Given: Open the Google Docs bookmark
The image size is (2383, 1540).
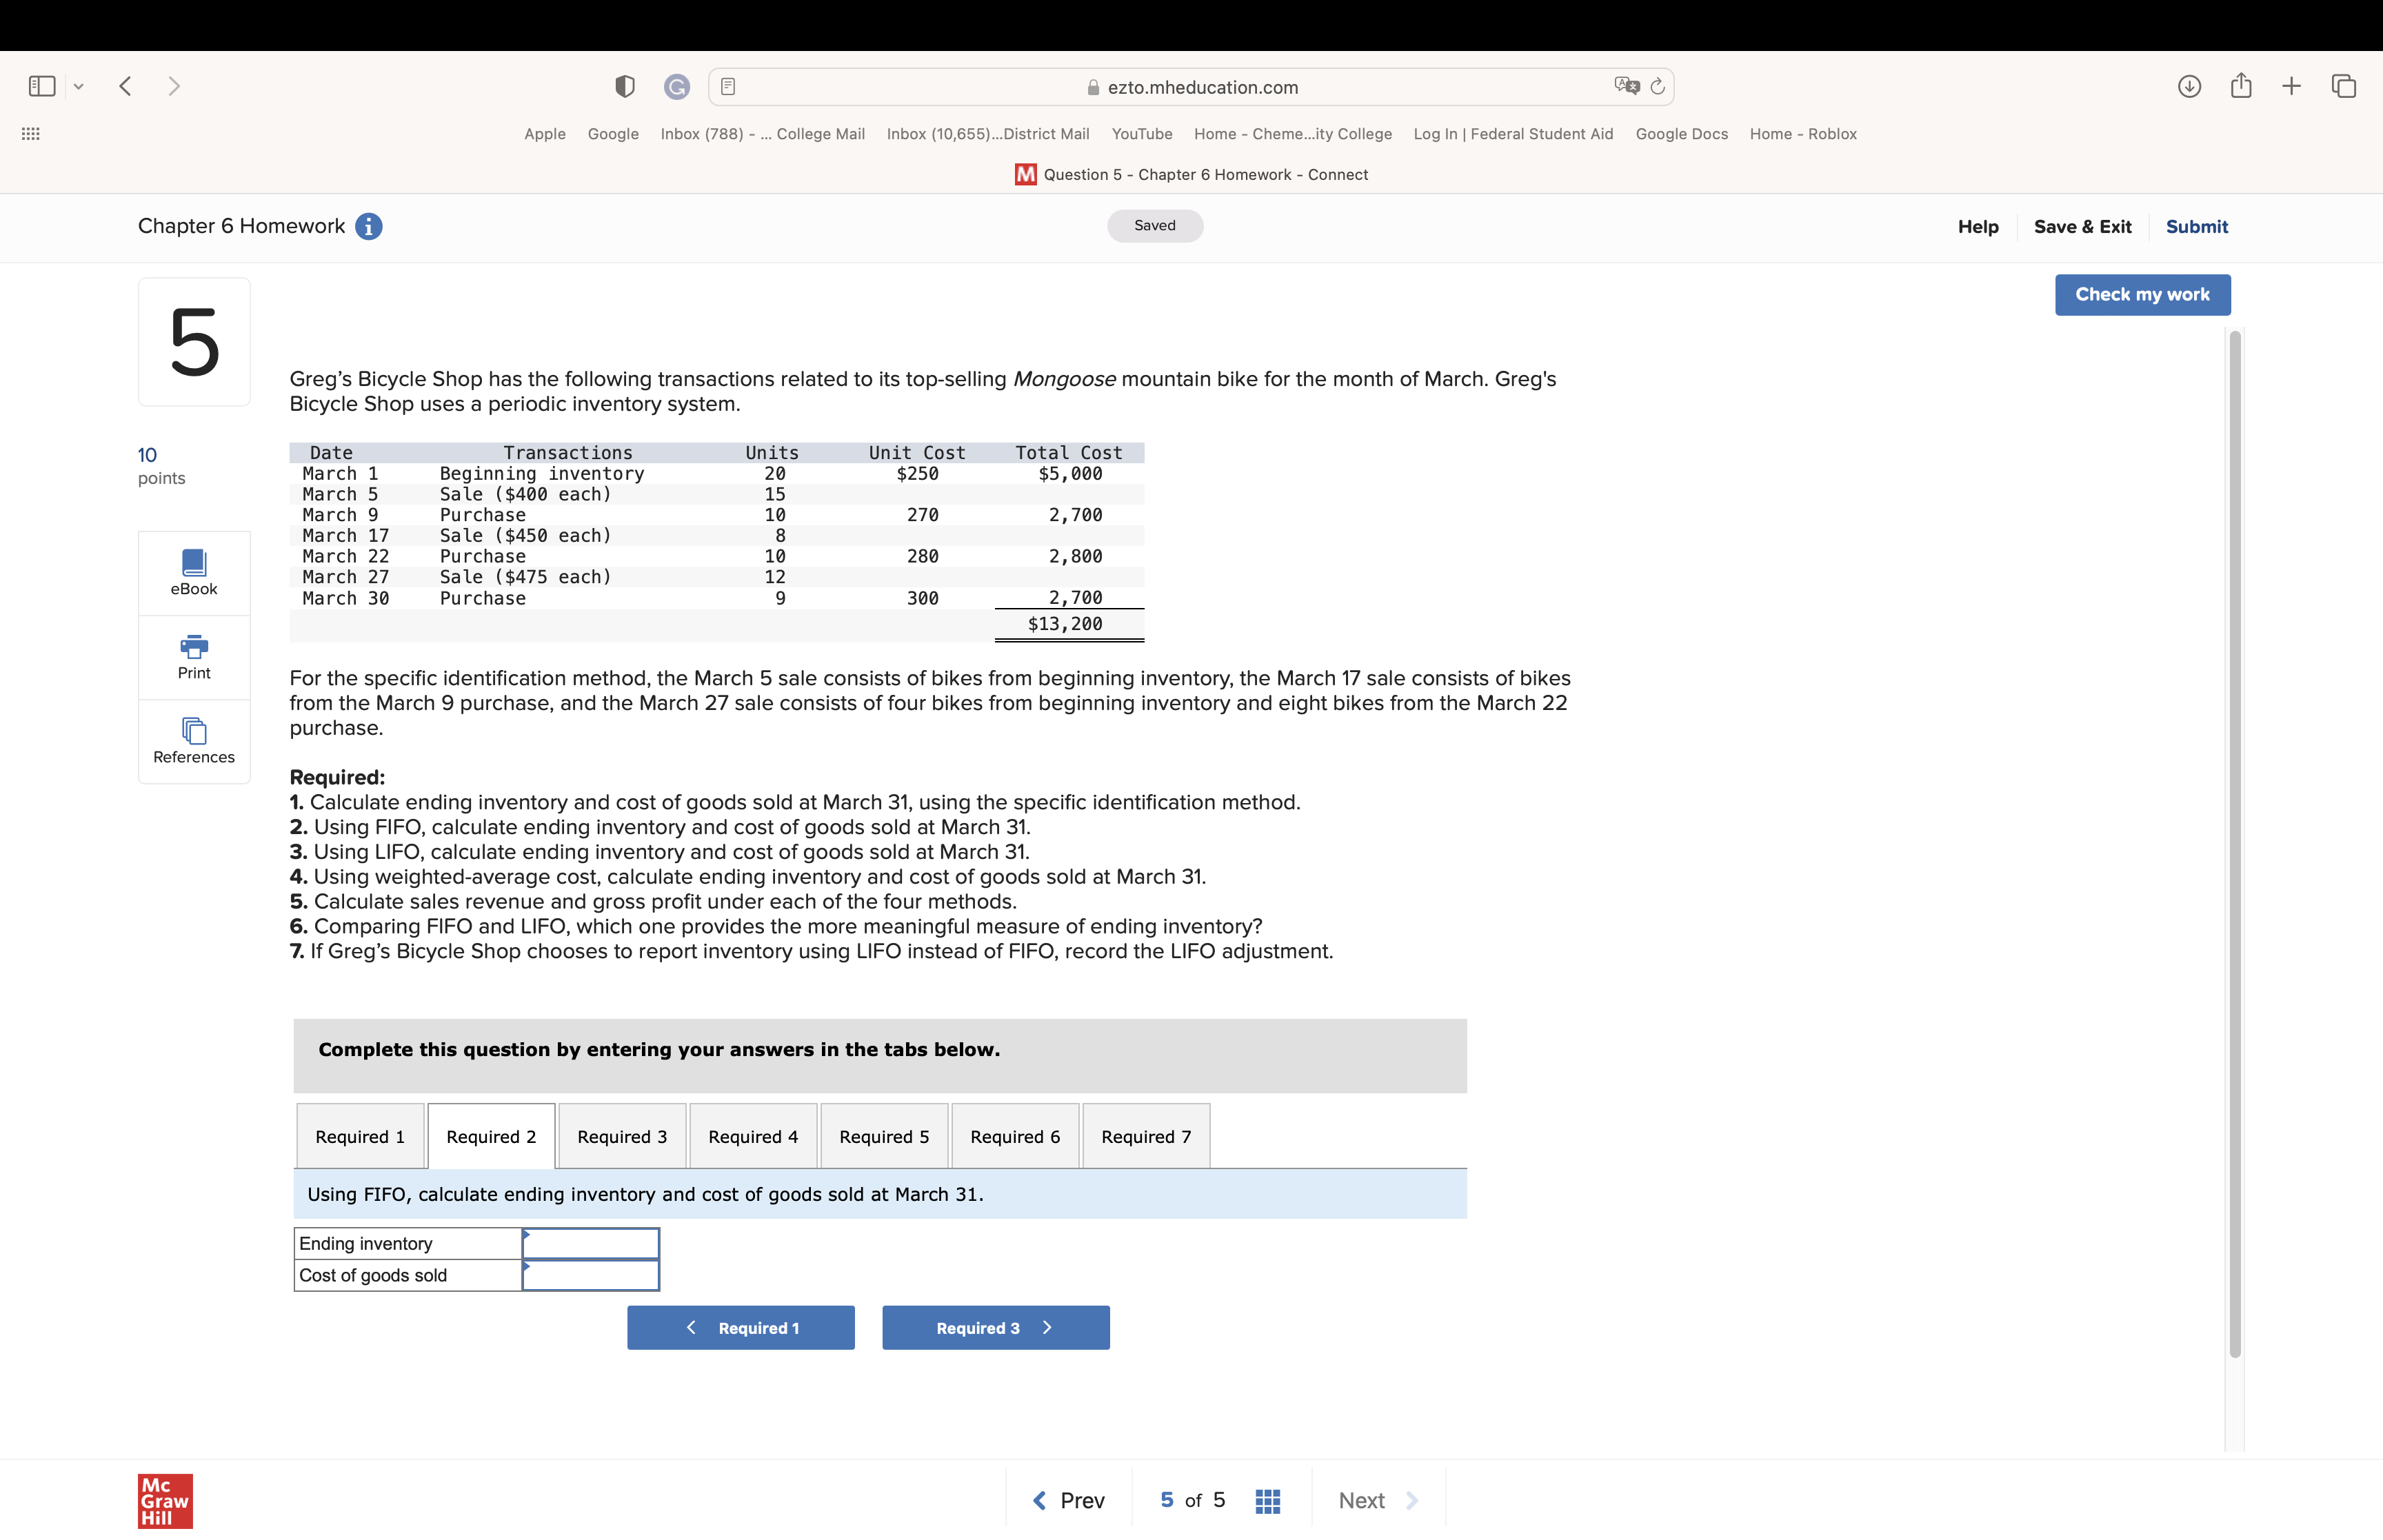Looking at the screenshot, I should 1681,134.
